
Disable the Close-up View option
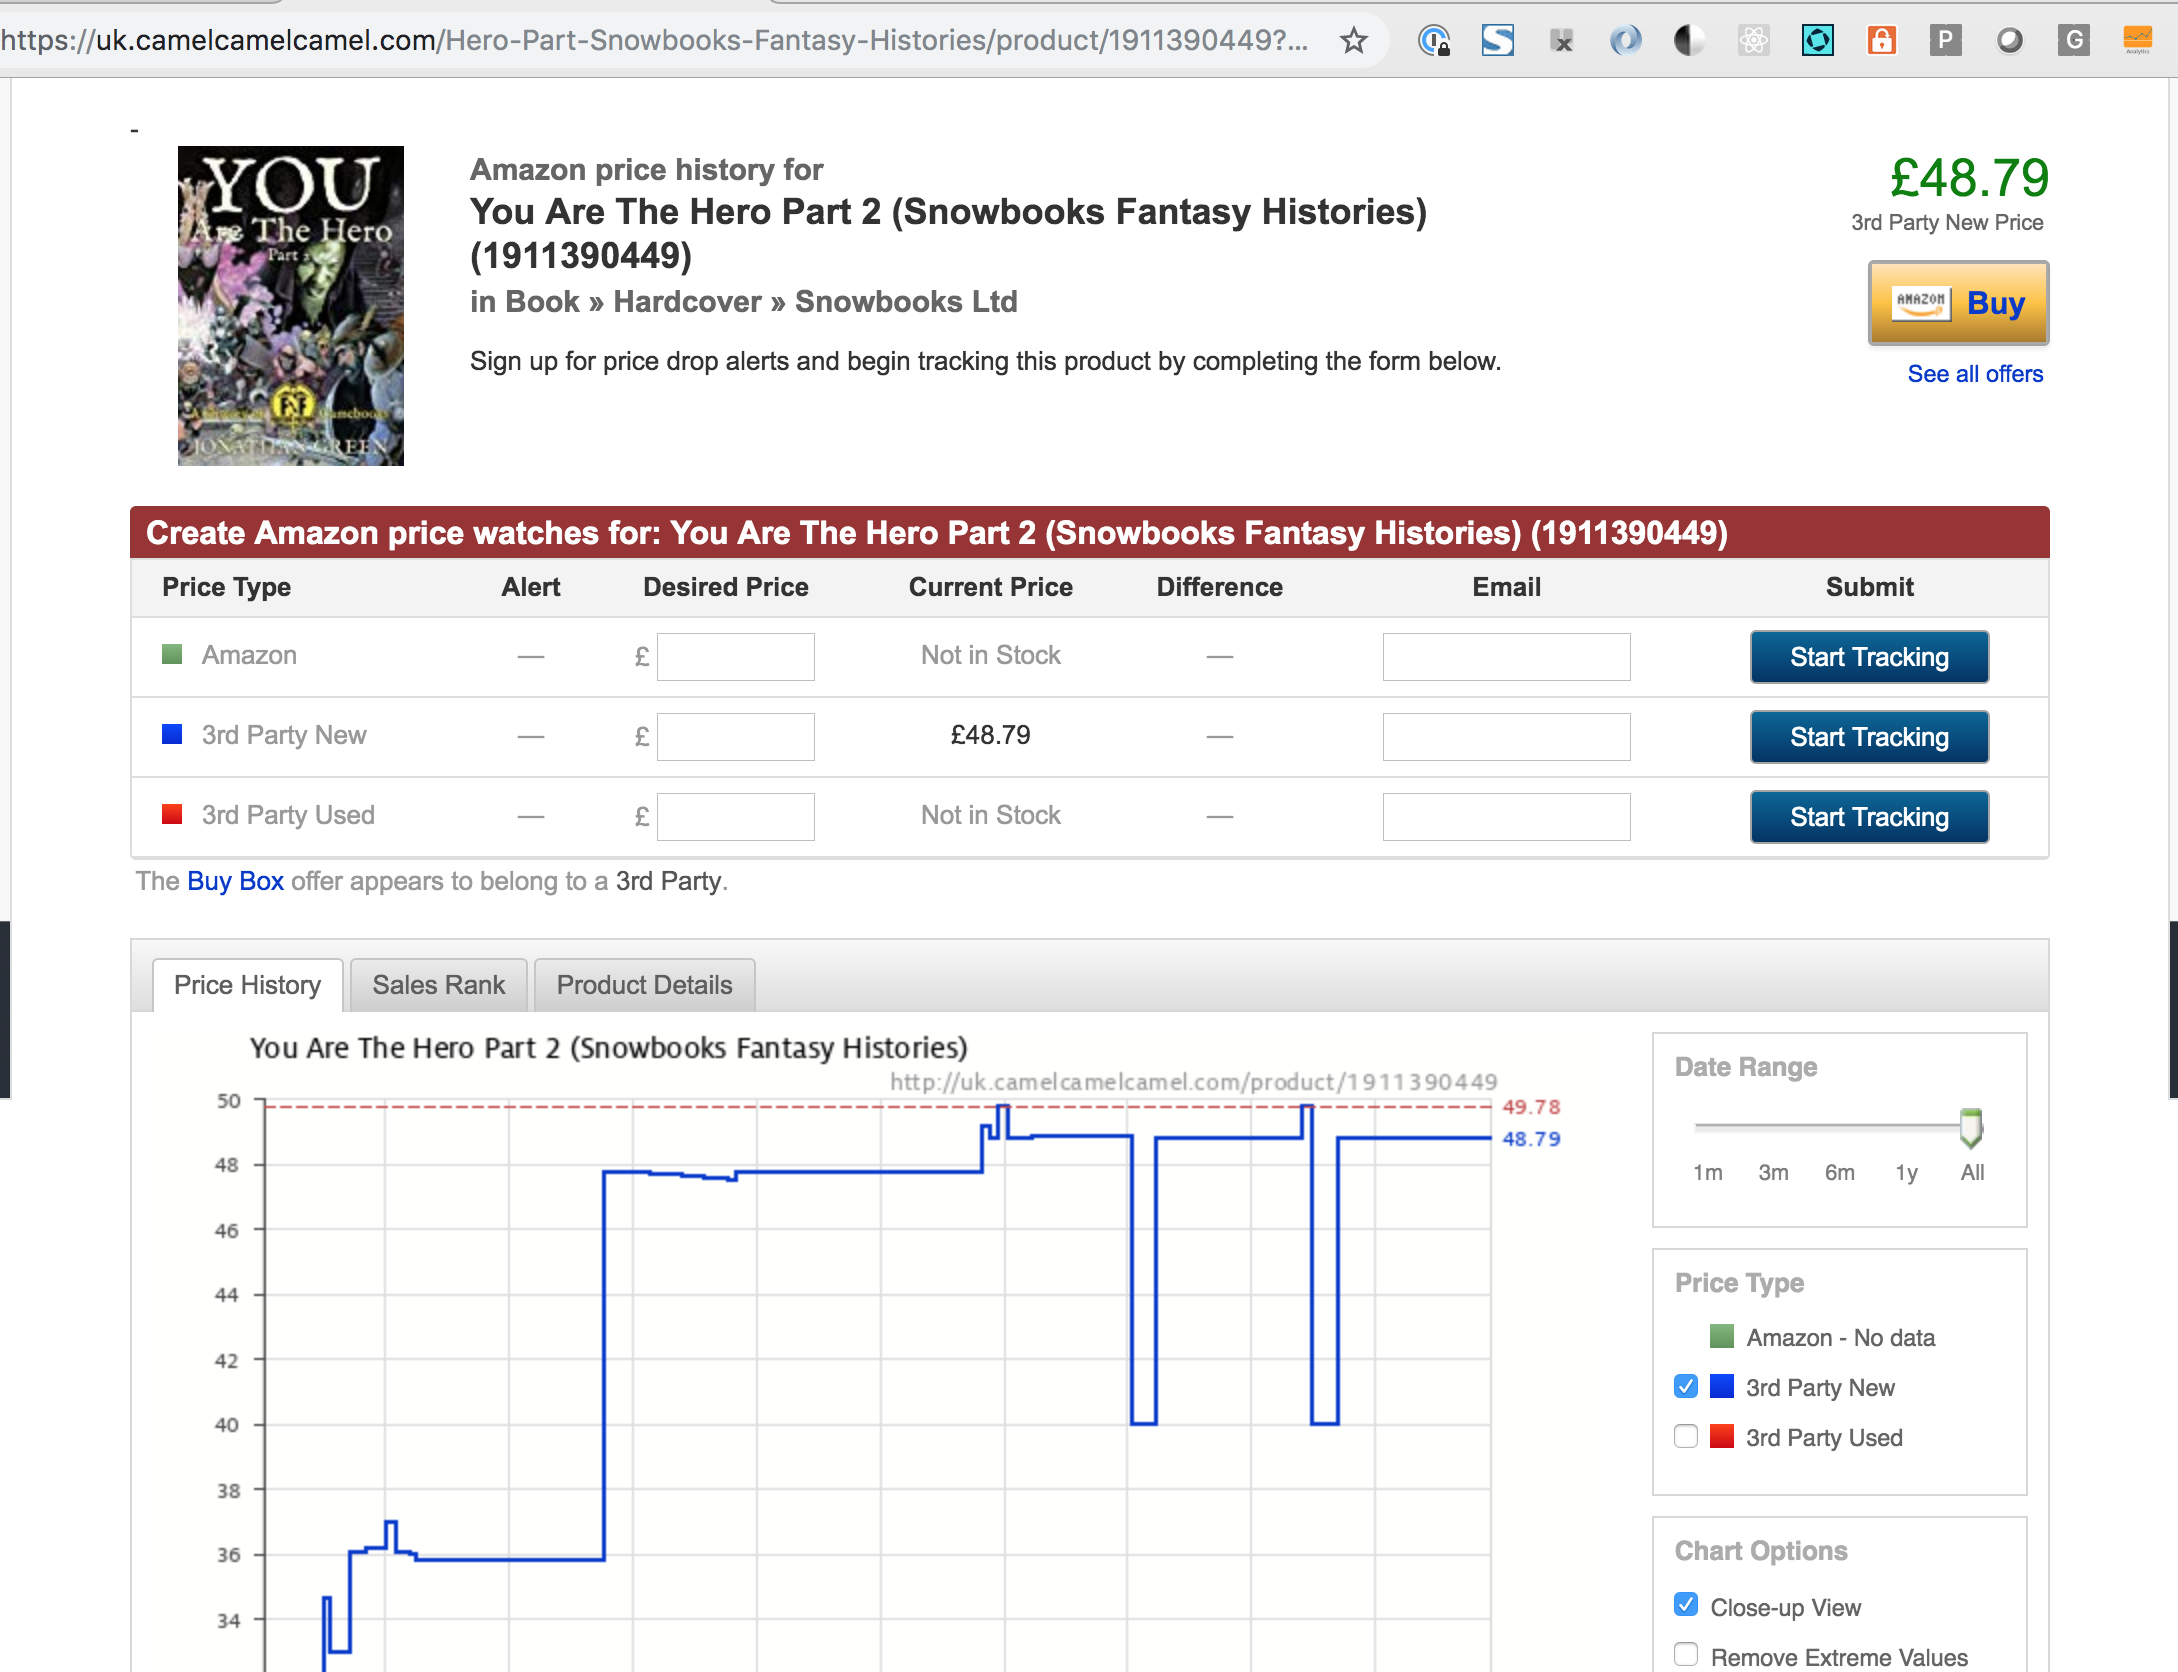coord(1685,1605)
